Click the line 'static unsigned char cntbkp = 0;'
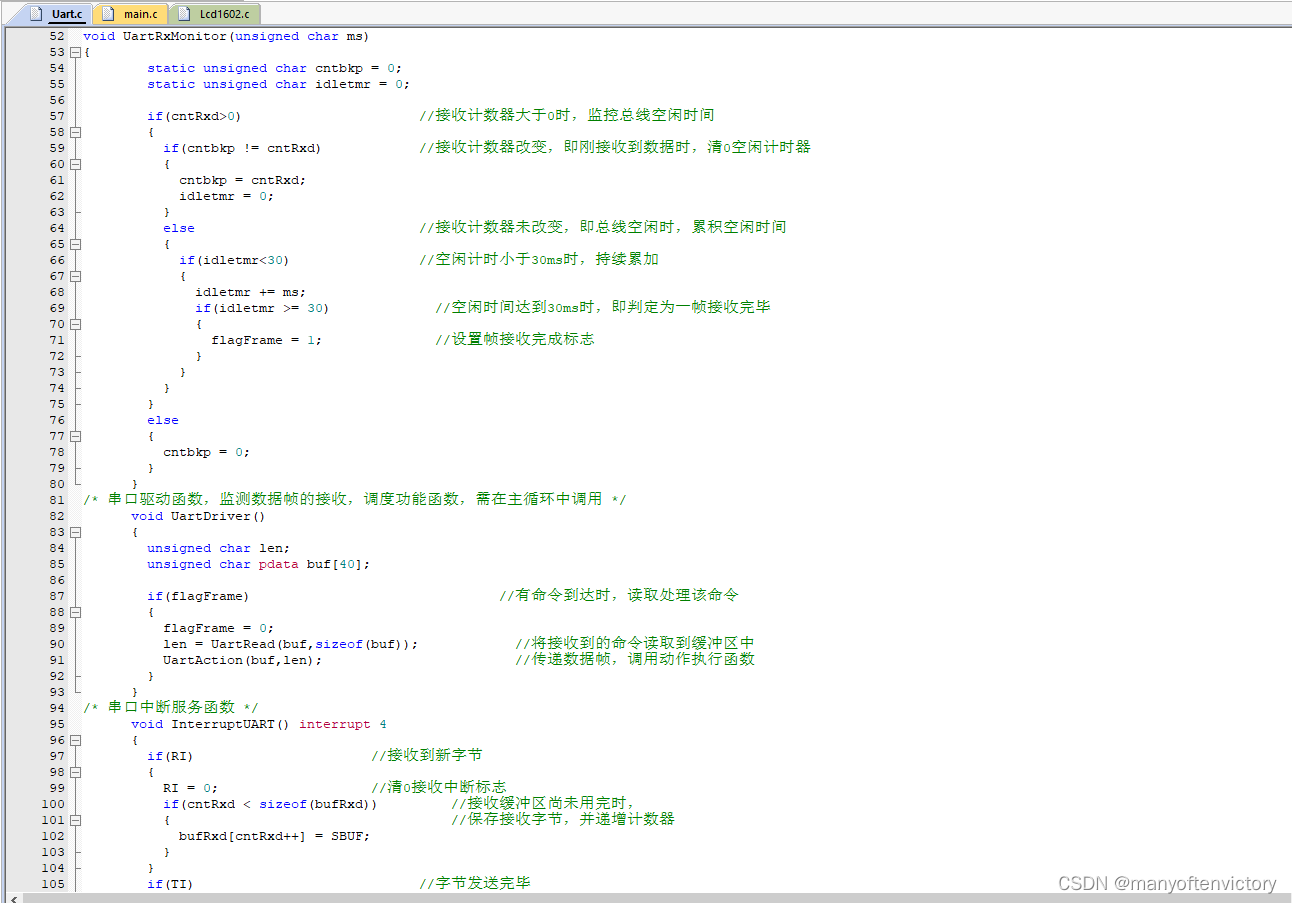Screen dimensions: 1292x903 point(275,68)
